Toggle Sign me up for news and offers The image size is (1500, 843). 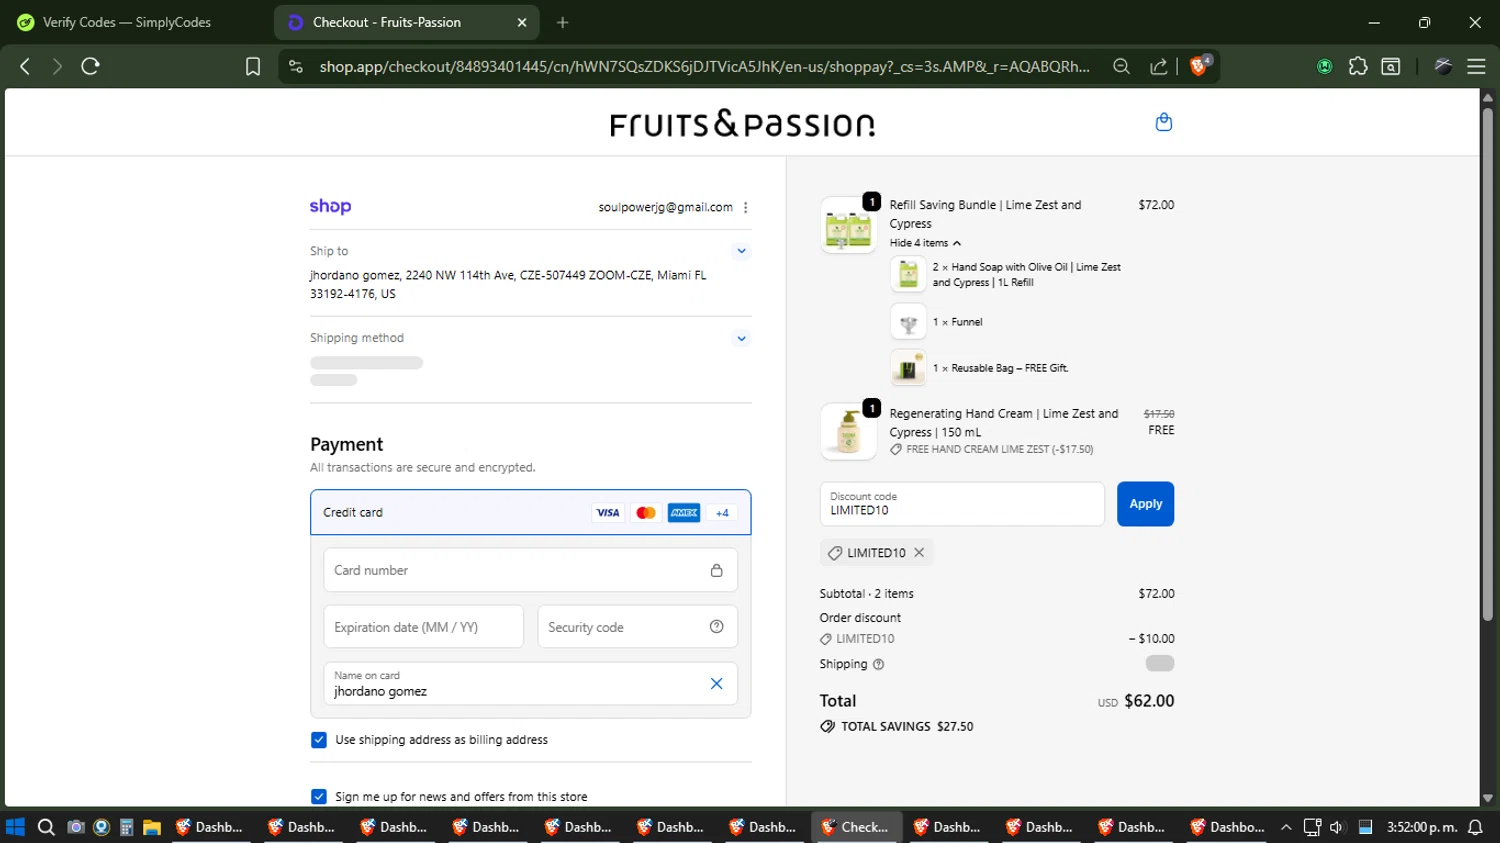[318, 797]
